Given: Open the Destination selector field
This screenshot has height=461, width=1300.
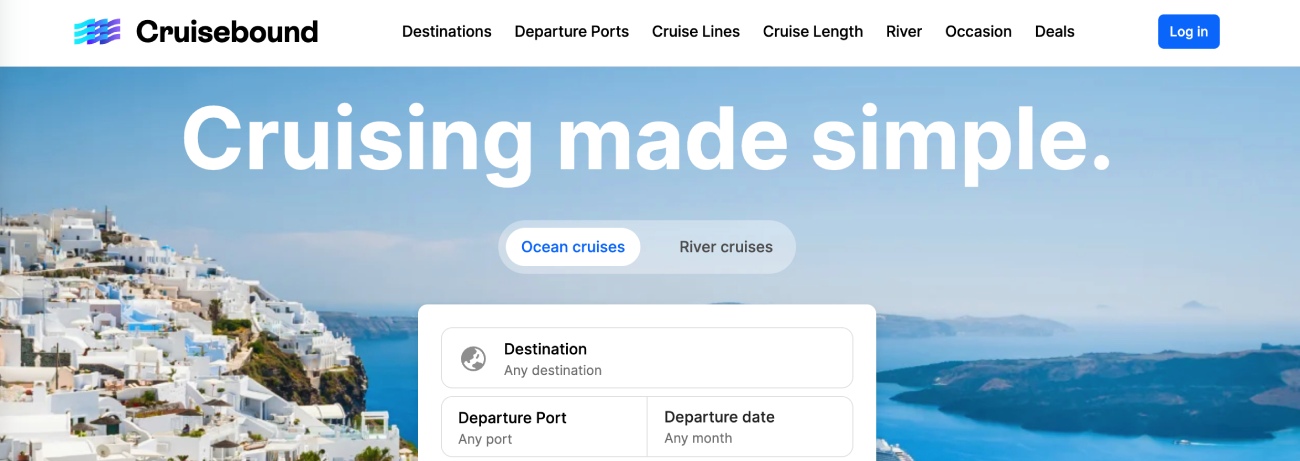Looking at the screenshot, I should point(647,358).
